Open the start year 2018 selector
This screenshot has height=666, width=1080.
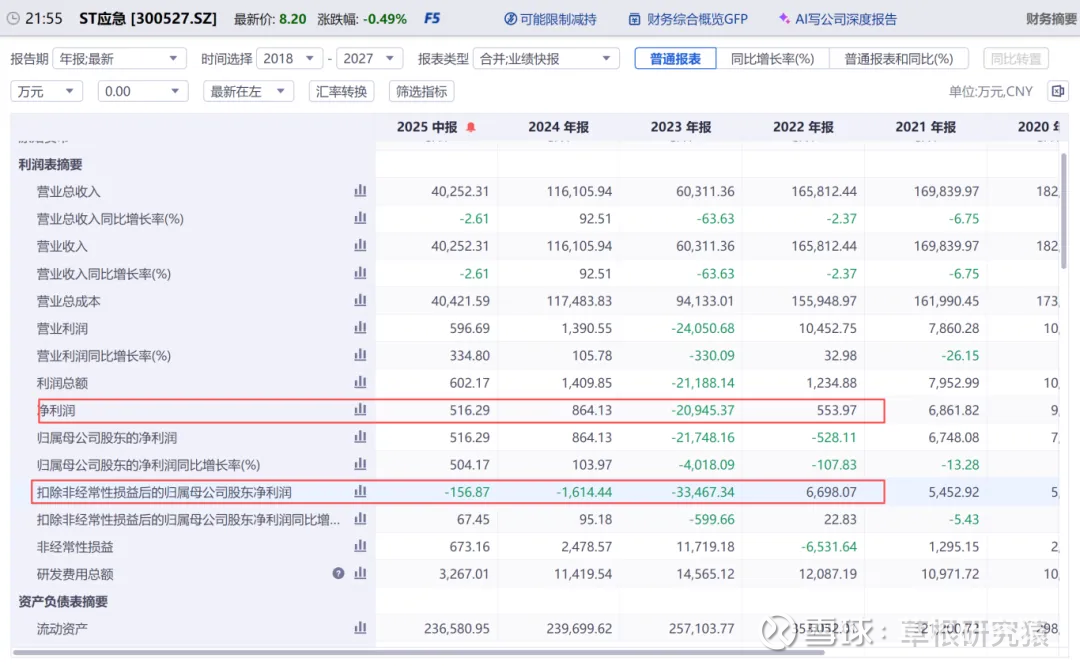[x=289, y=59]
